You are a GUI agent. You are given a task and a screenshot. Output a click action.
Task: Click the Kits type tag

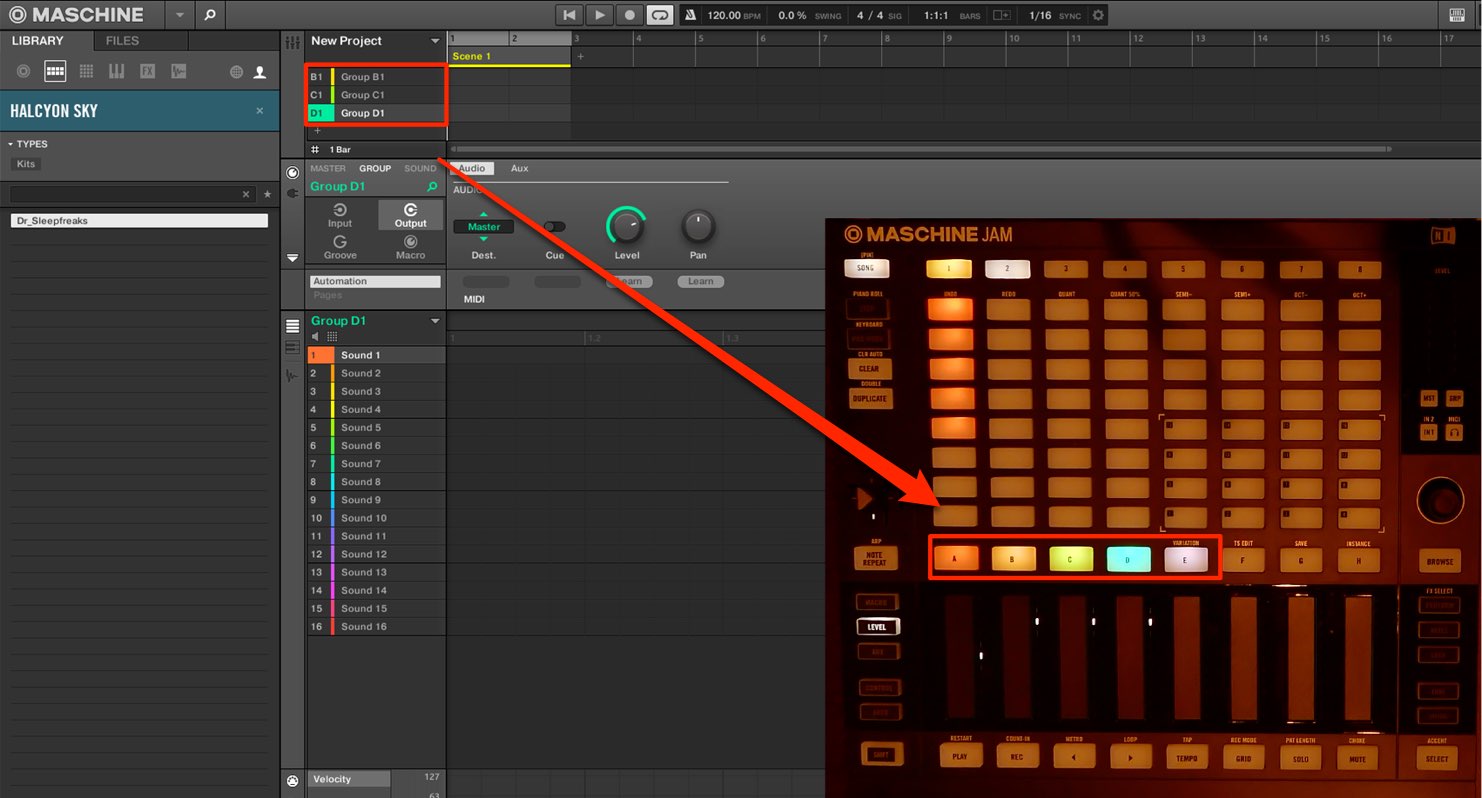(x=26, y=164)
